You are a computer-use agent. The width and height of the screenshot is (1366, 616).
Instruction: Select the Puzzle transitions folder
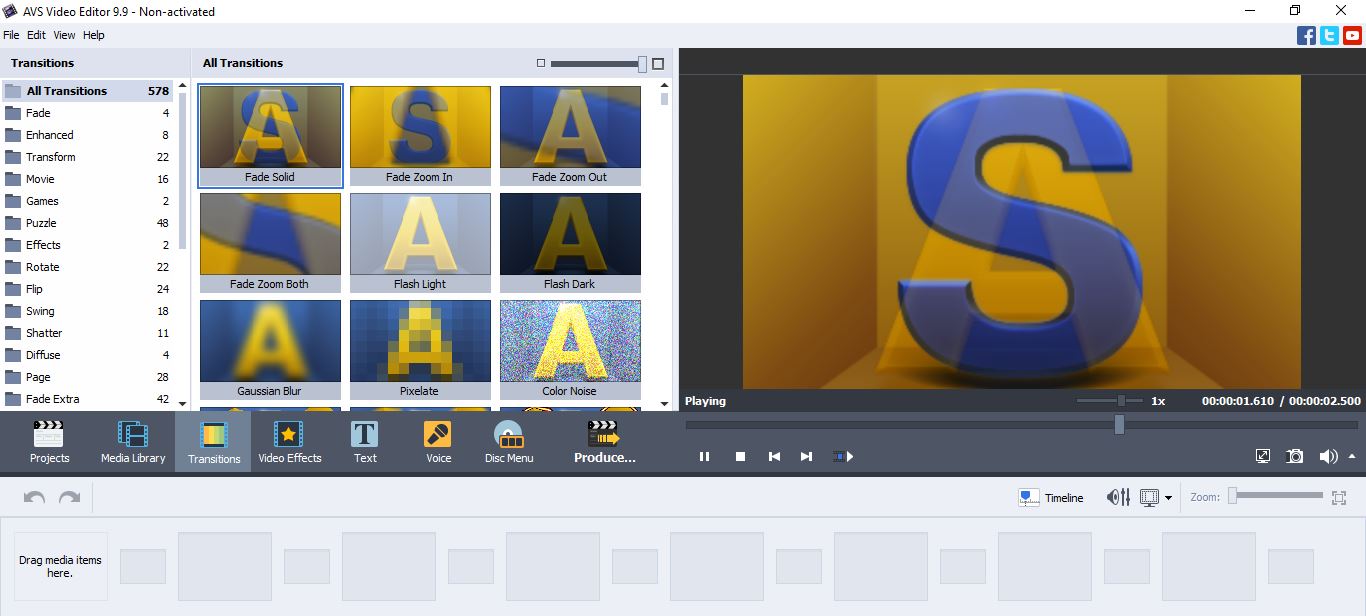(87, 223)
